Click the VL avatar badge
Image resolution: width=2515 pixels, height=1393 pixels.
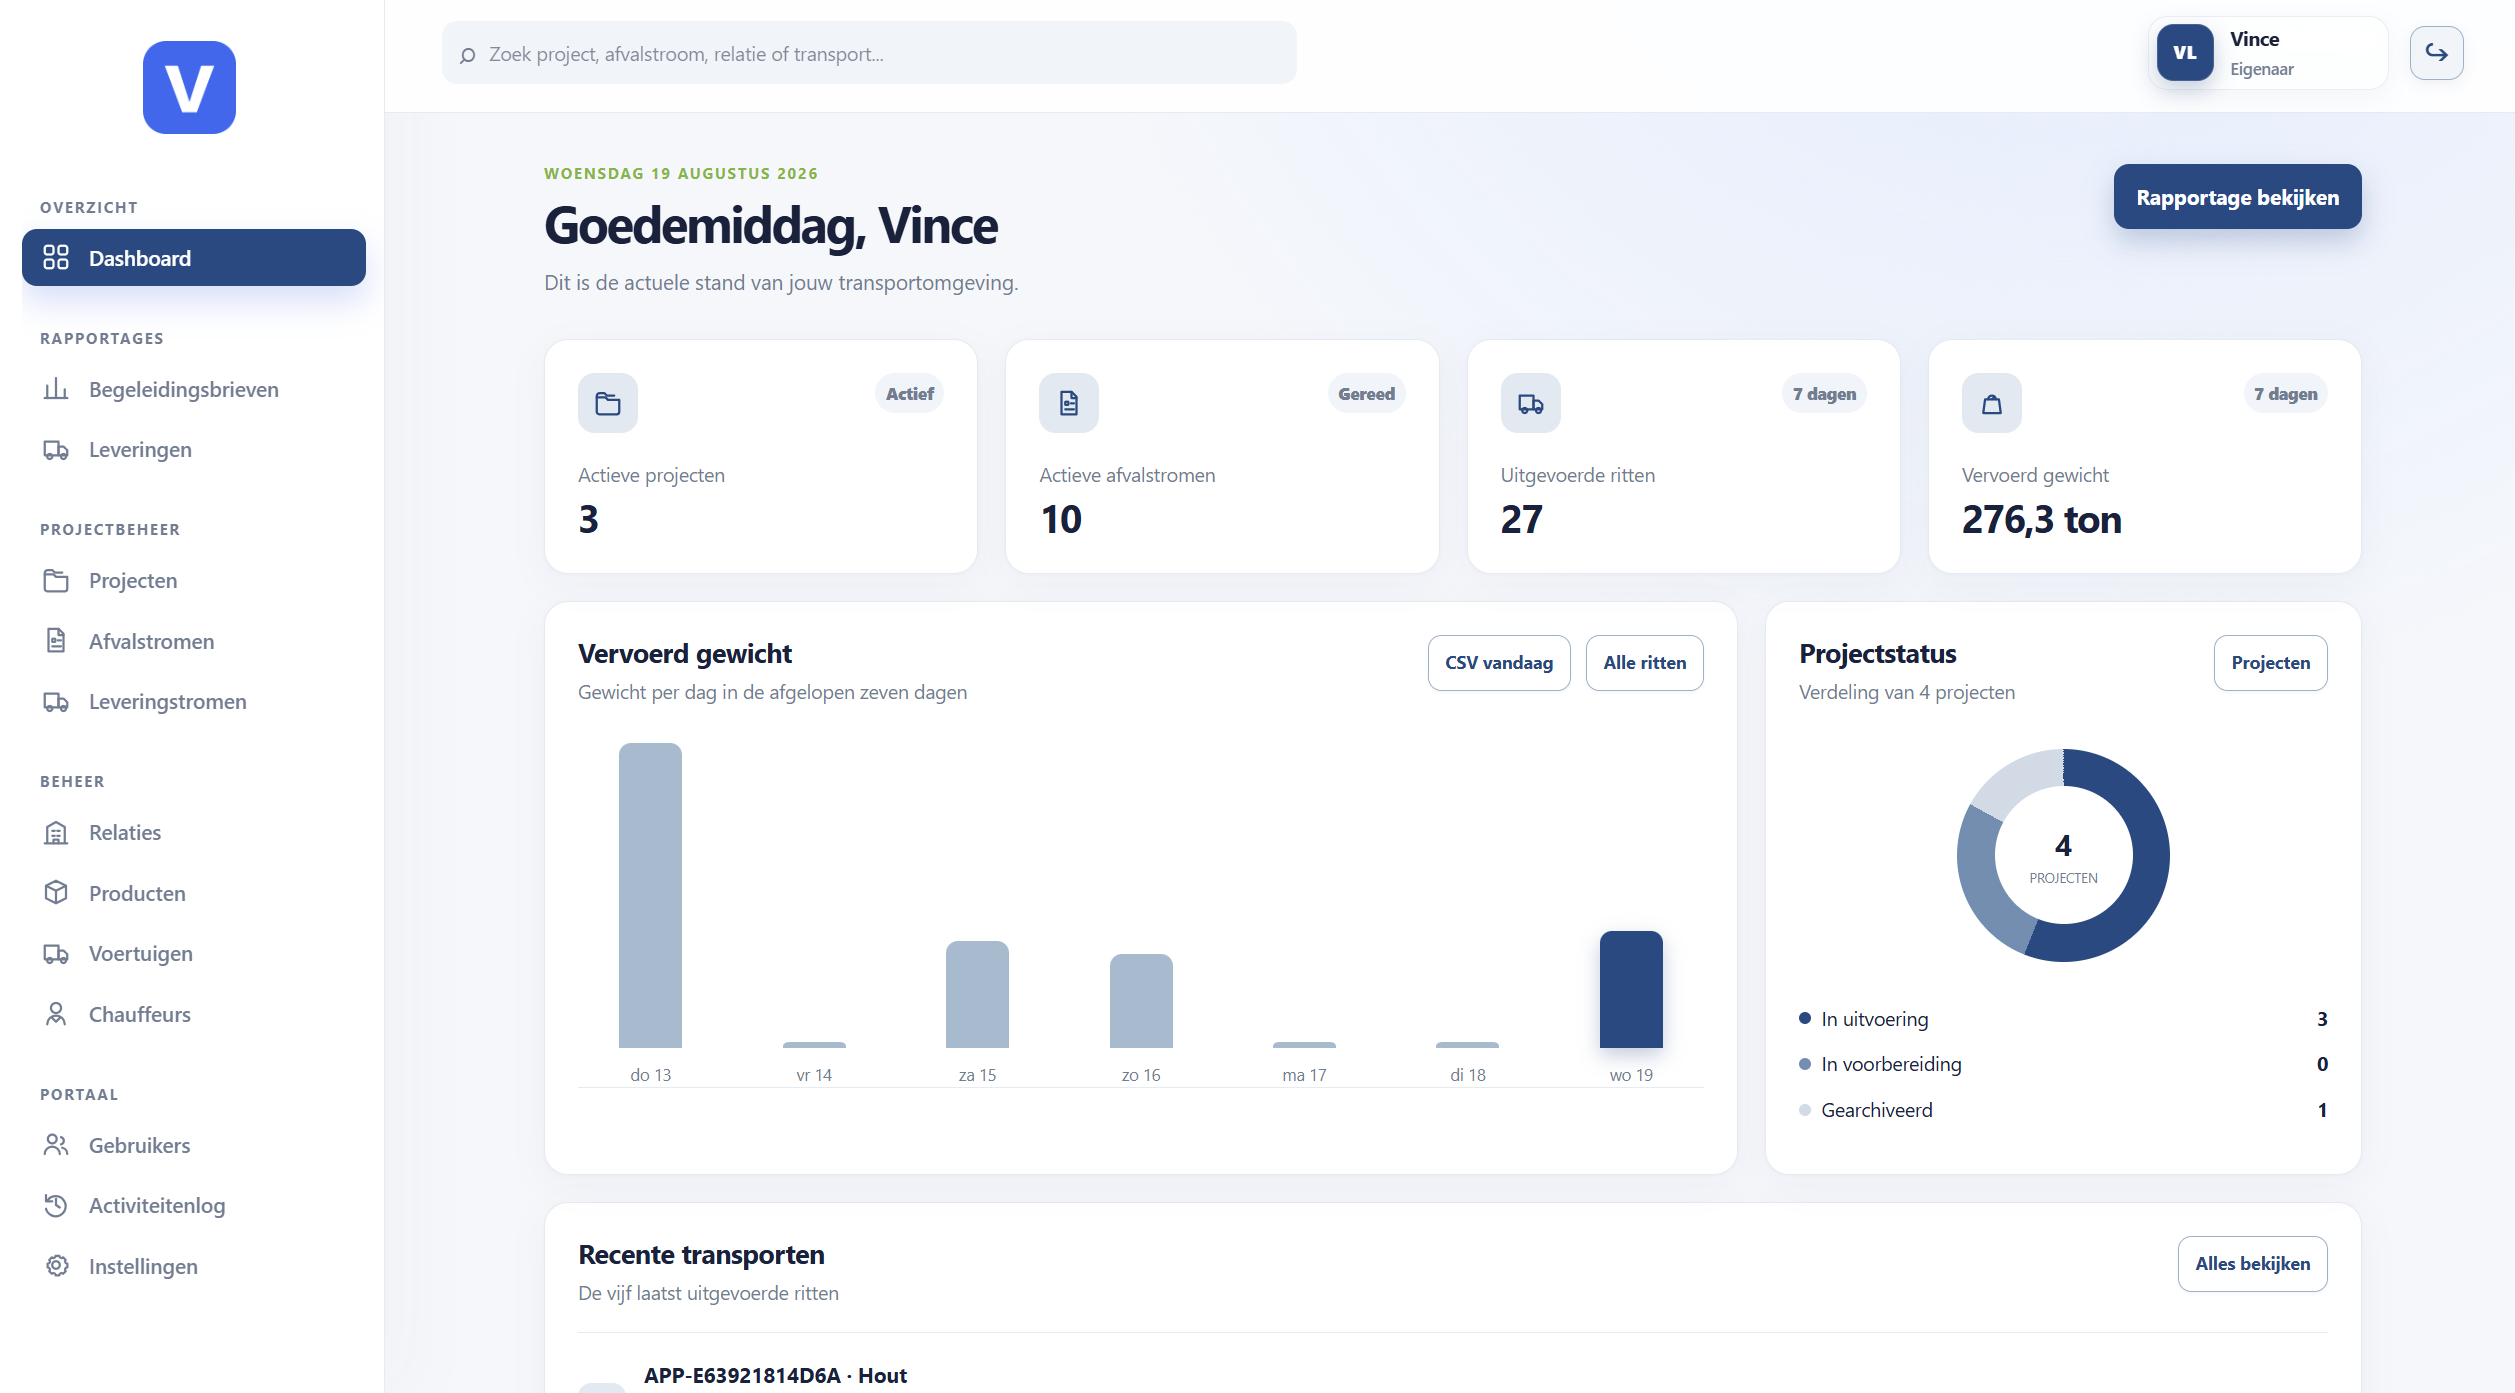[2184, 53]
